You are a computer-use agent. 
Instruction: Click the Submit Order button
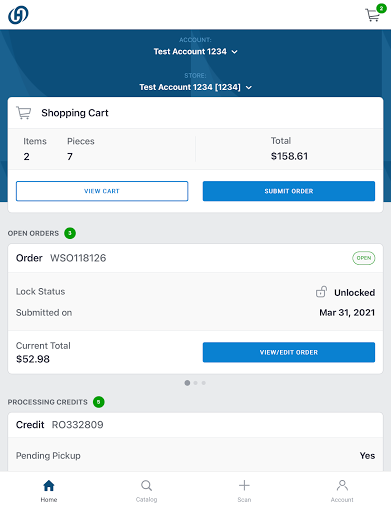289,191
